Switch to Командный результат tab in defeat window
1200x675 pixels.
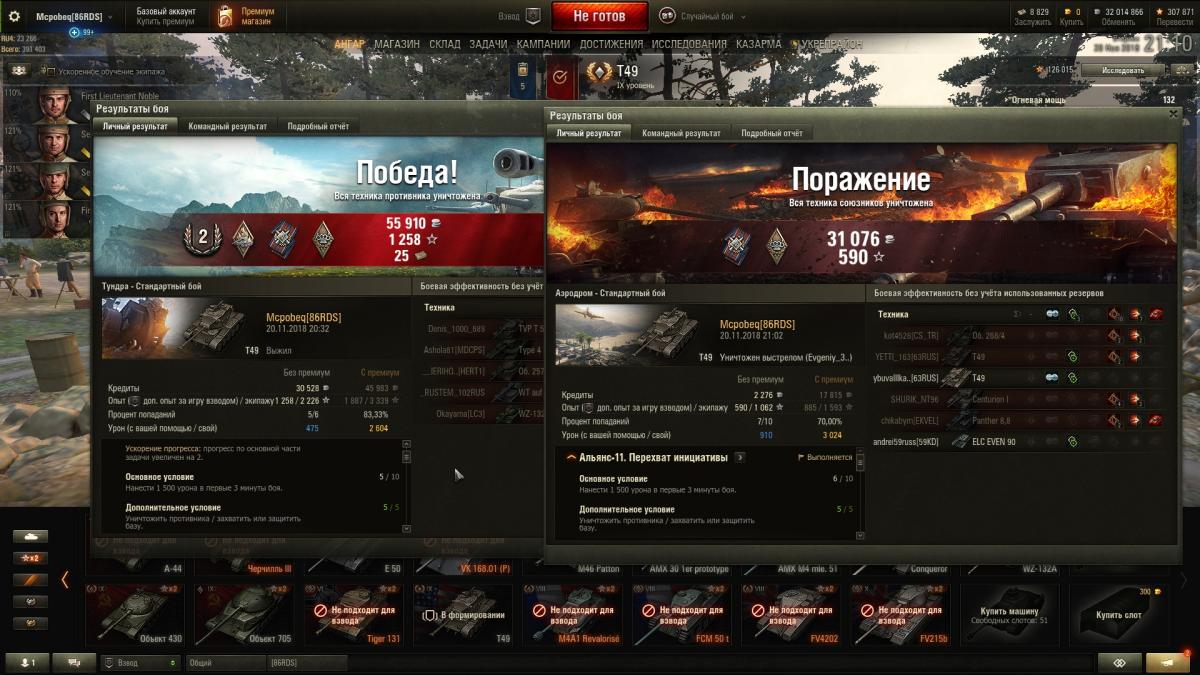(x=681, y=133)
